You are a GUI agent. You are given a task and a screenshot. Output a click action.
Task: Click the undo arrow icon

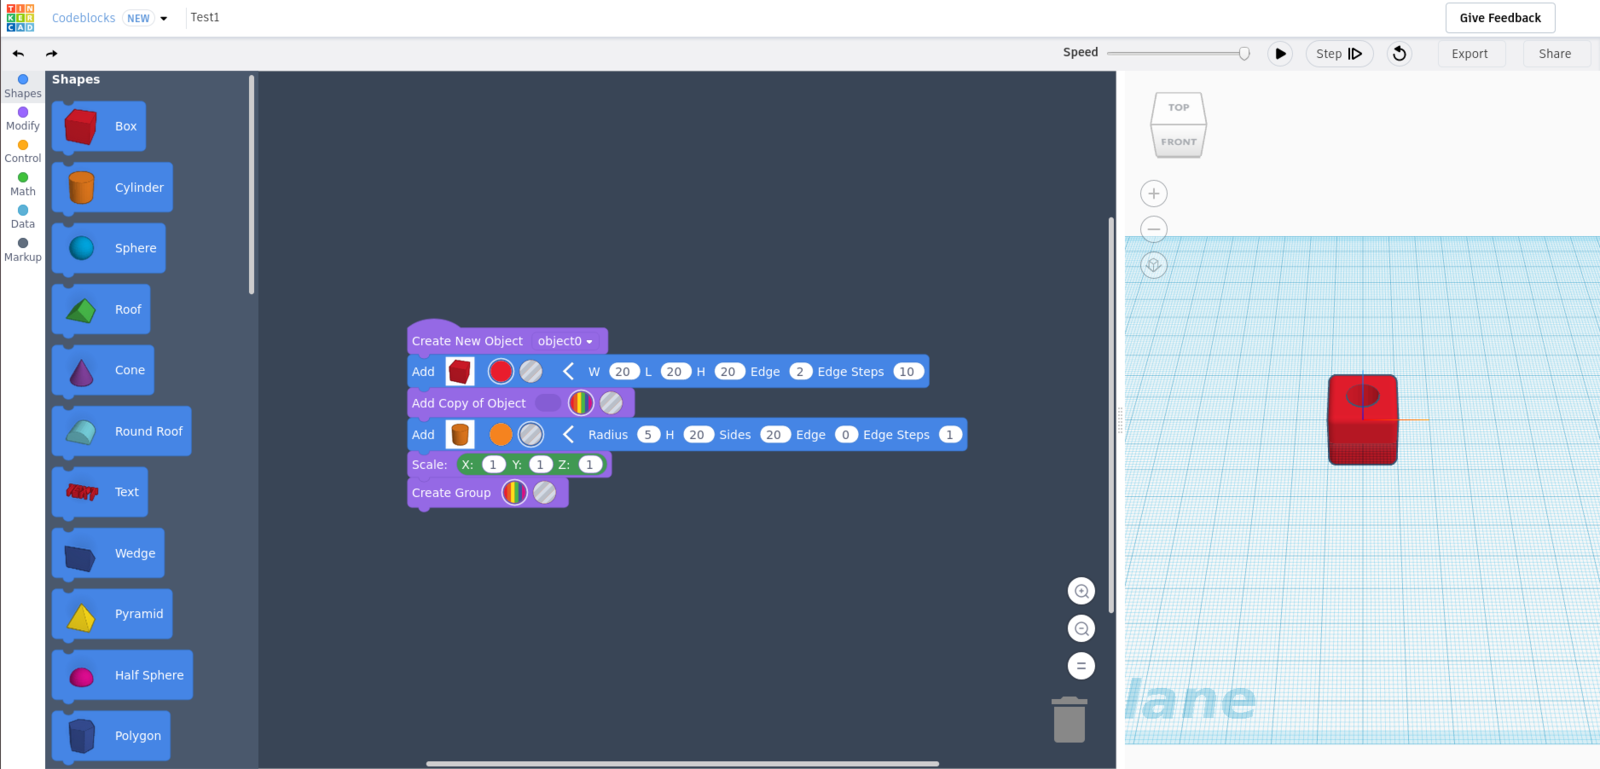coord(18,54)
